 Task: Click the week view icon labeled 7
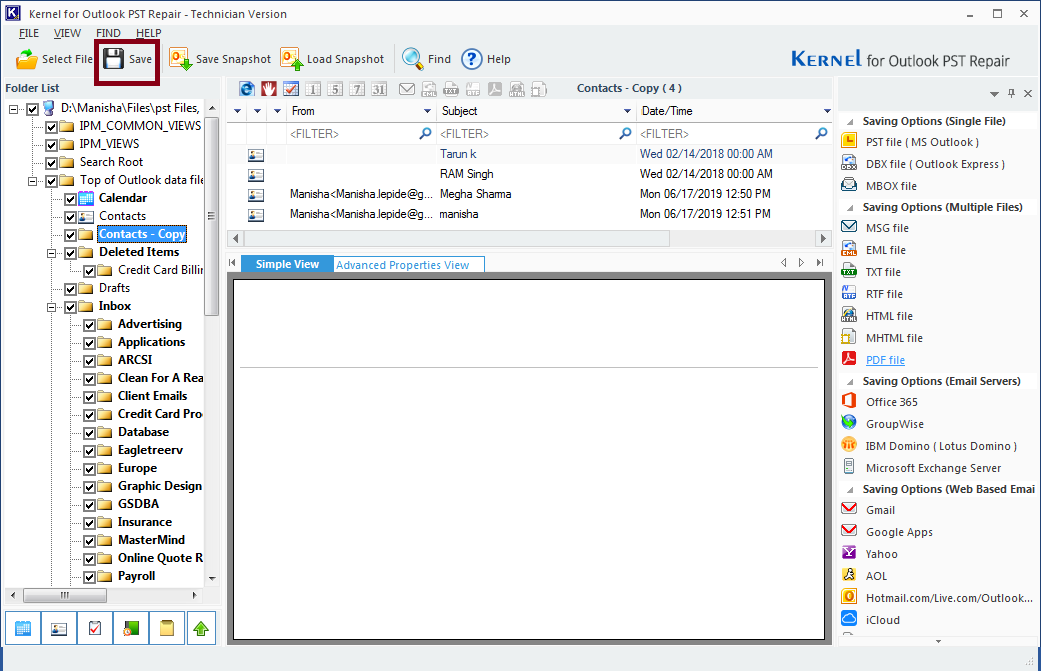click(357, 89)
